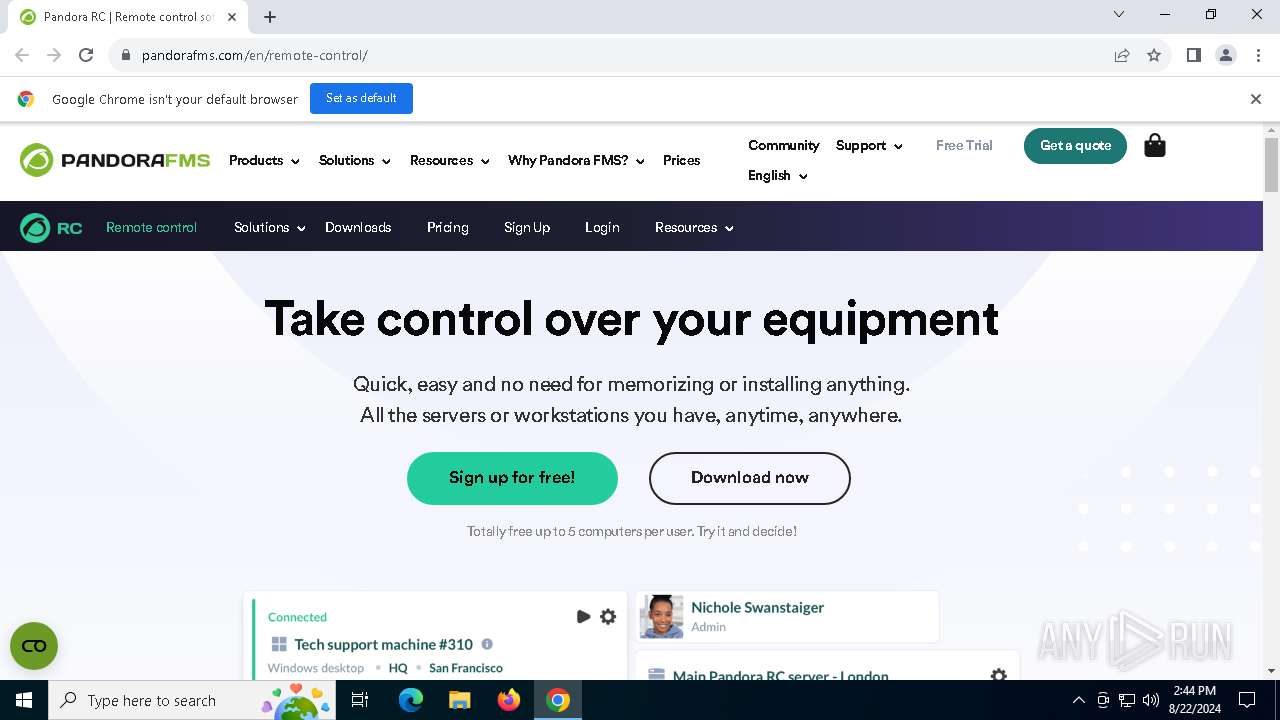
Task: Open the green chat widget button
Action: click(34, 646)
